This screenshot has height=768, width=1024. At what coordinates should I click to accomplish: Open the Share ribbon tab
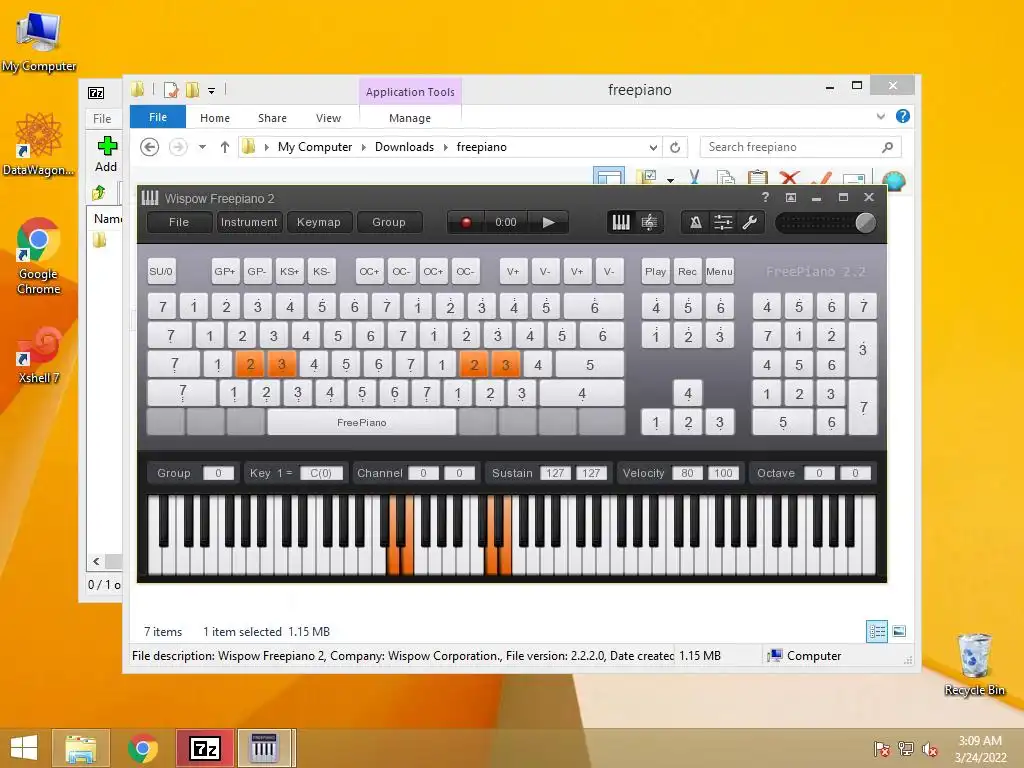click(x=272, y=118)
